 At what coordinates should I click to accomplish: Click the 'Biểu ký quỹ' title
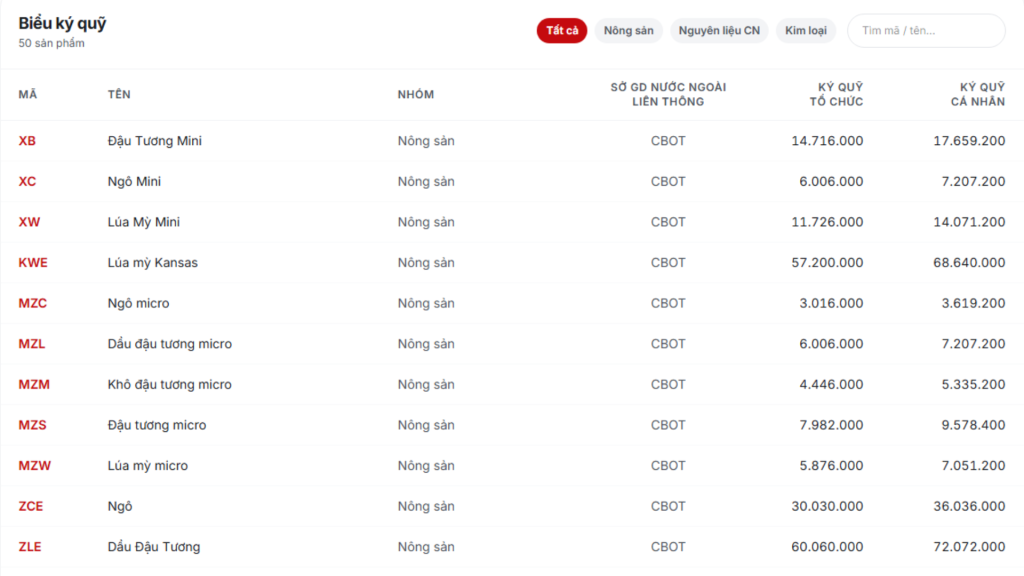coord(62,24)
